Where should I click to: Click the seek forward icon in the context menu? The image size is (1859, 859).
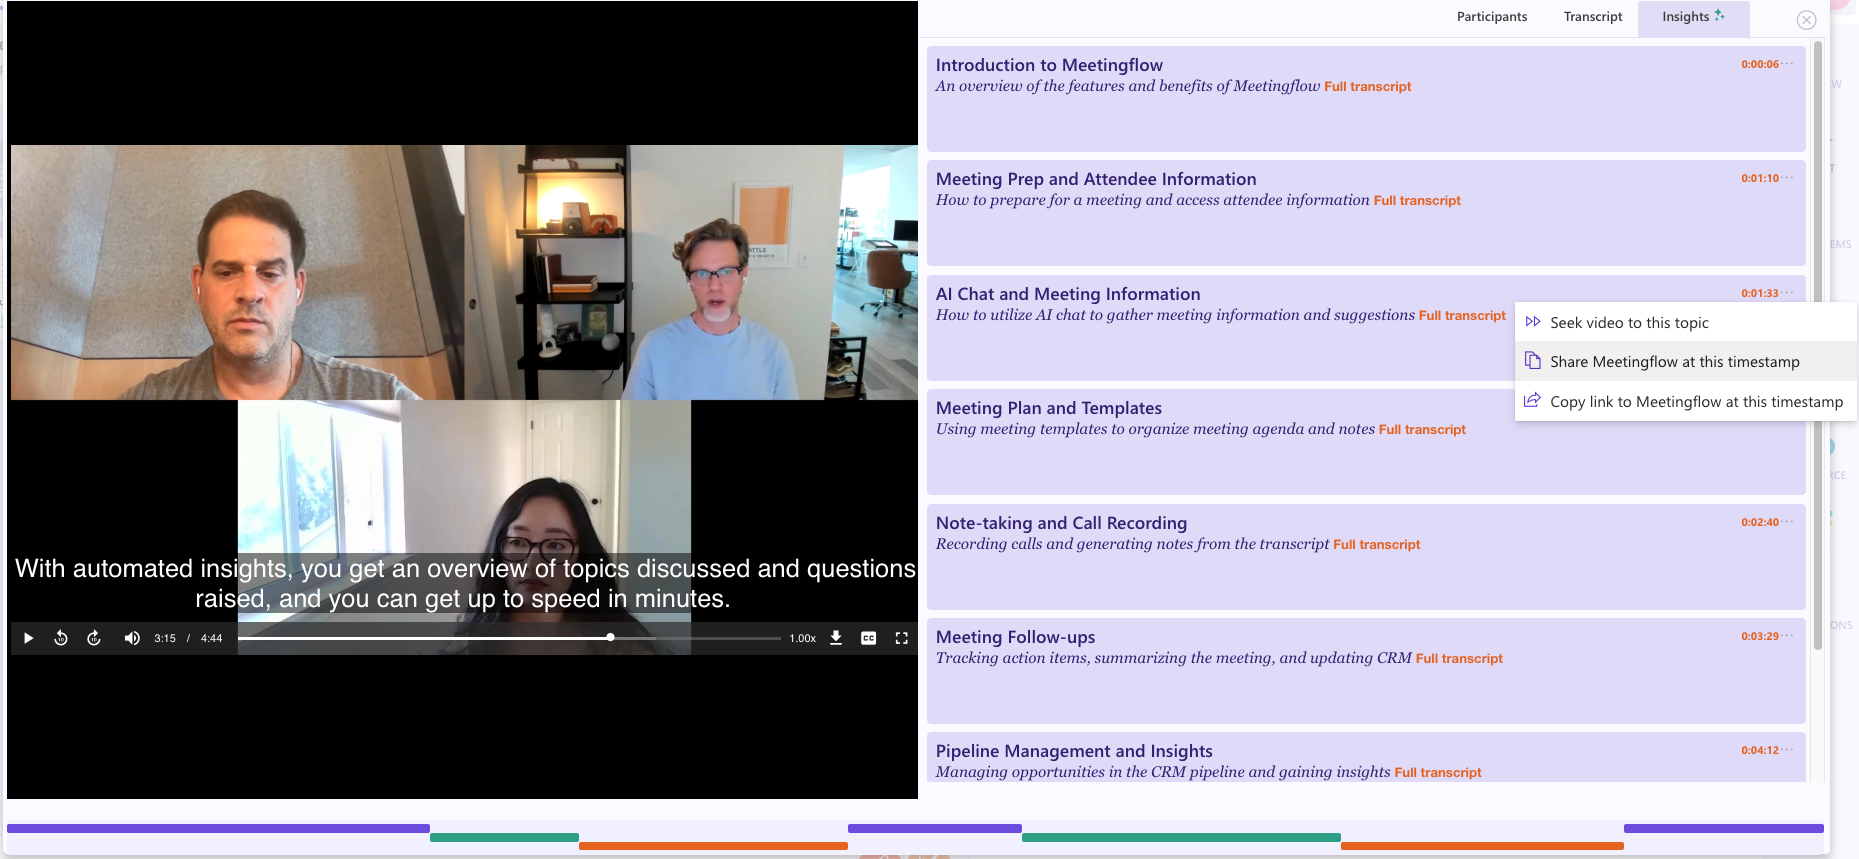click(1532, 321)
